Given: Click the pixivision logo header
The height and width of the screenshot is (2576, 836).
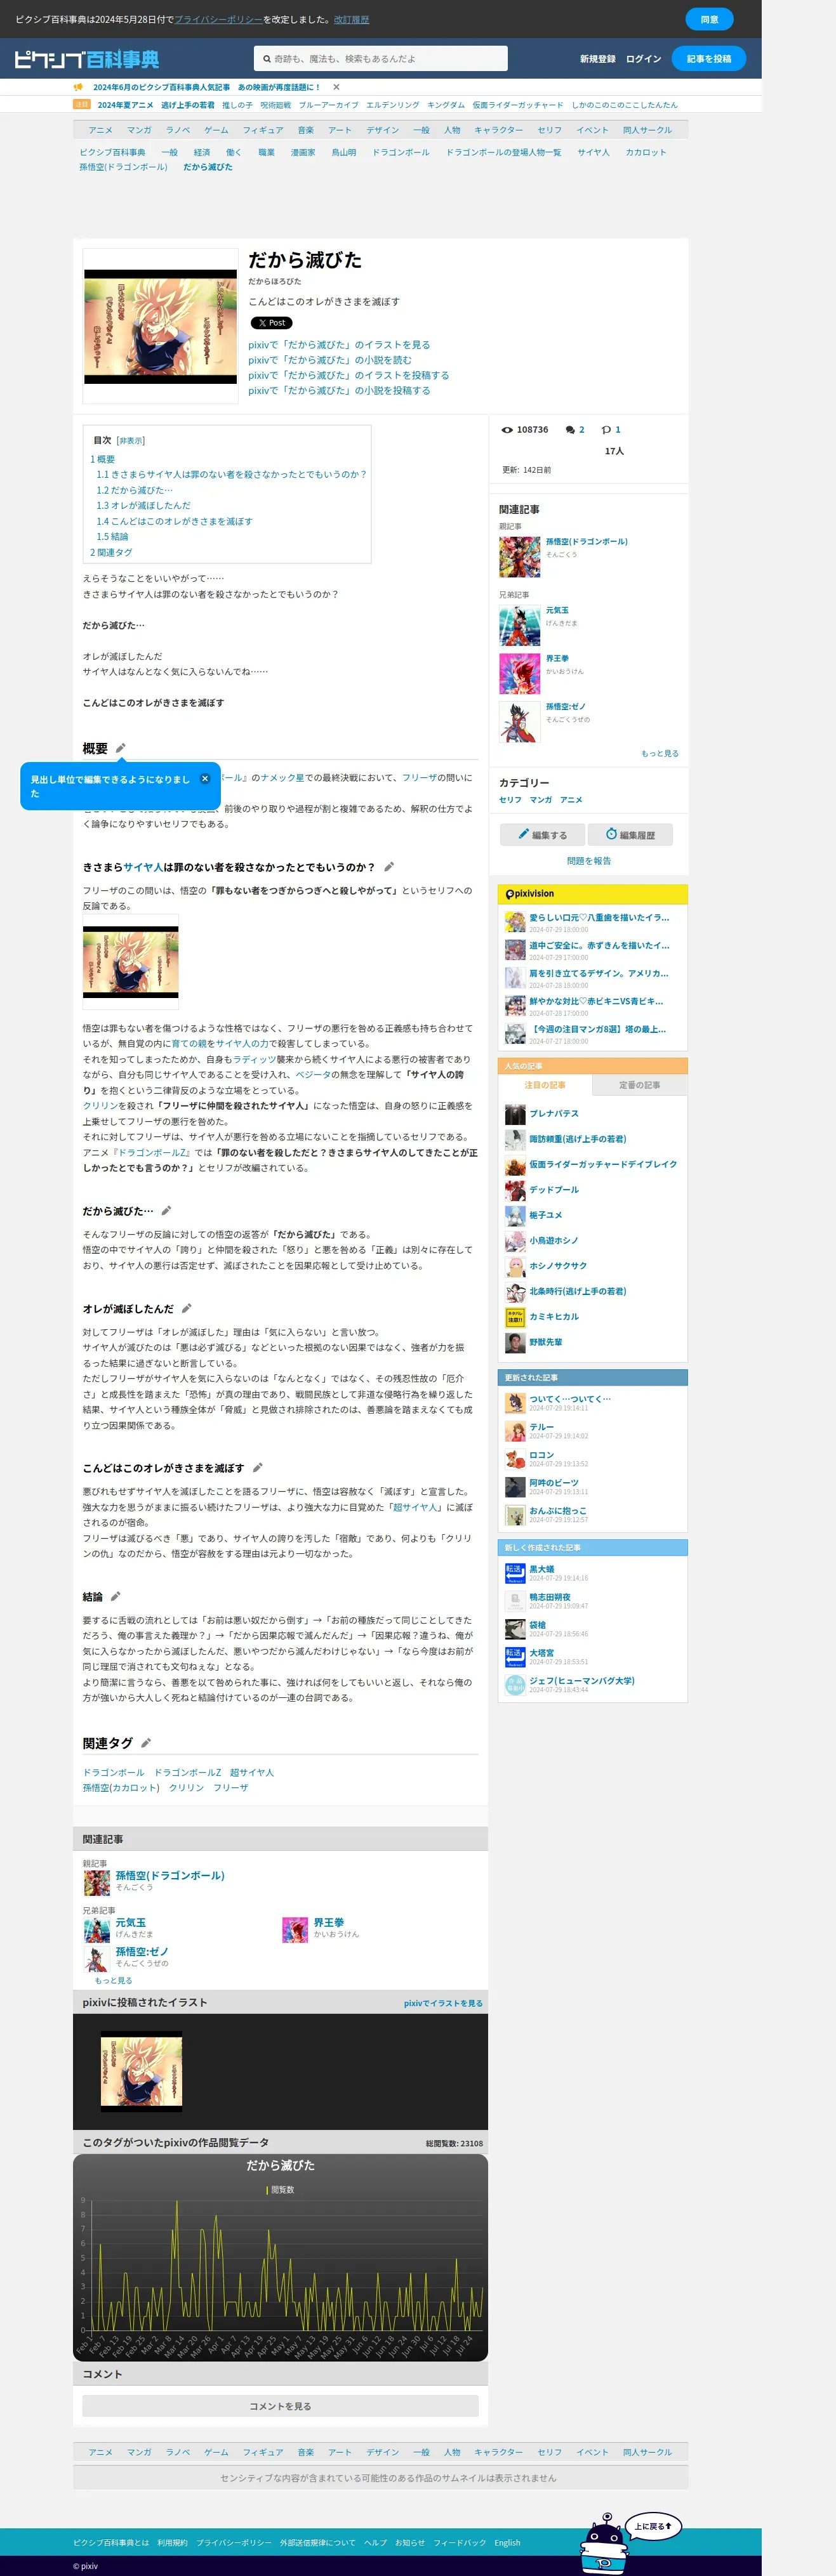Looking at the screenshot, I should click(x=530, y=894).
